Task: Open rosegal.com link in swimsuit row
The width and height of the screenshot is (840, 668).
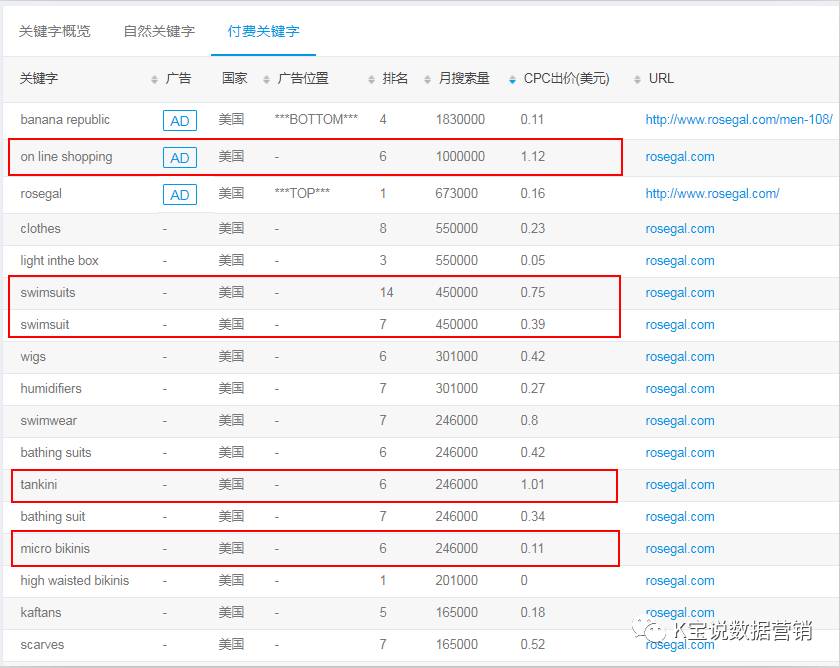Action: (680, 325)
